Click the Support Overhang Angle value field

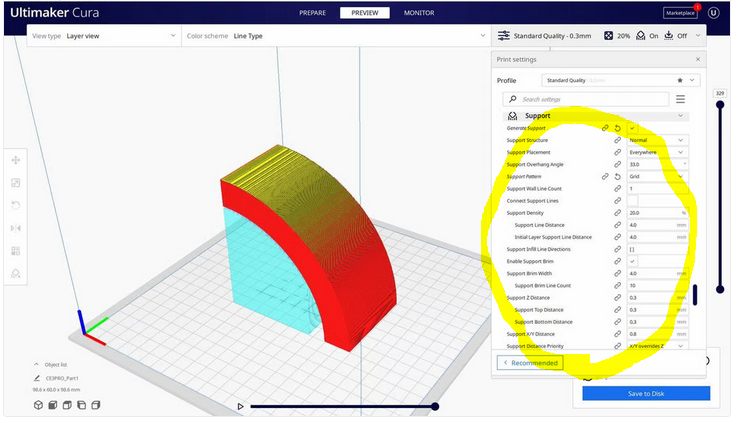click(x=658, y=164)
